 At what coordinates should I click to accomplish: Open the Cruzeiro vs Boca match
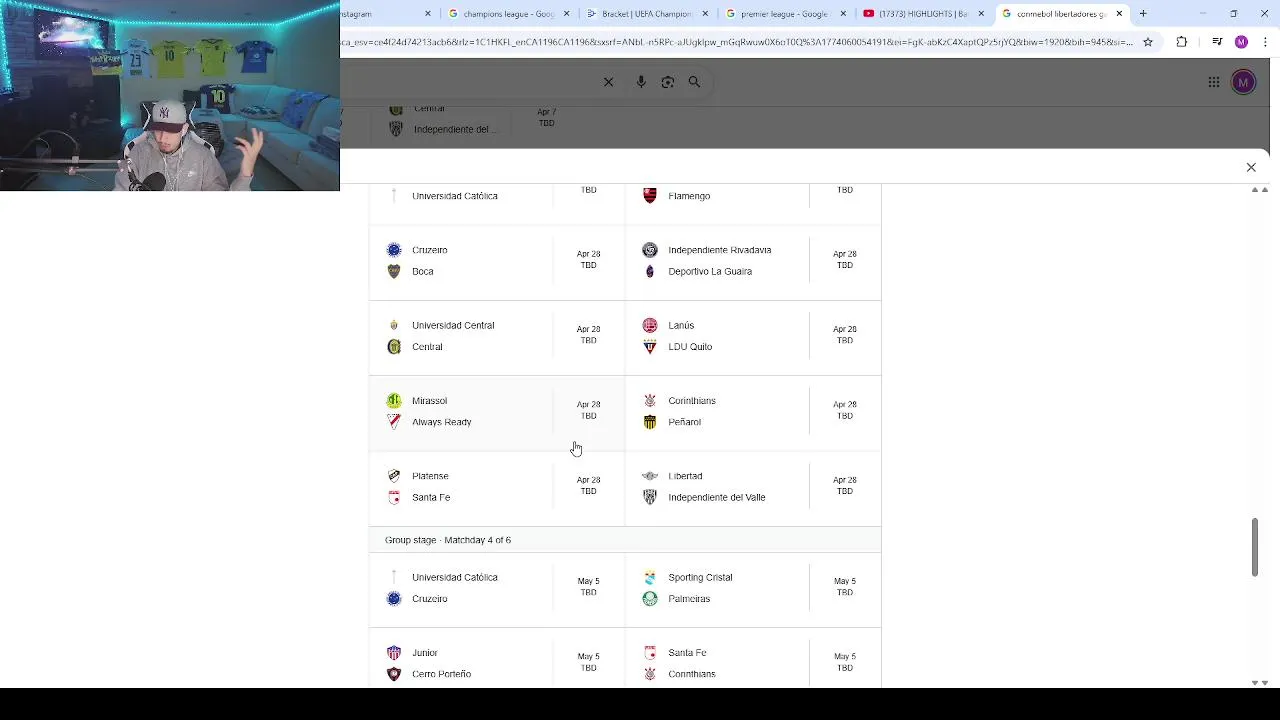497,261
